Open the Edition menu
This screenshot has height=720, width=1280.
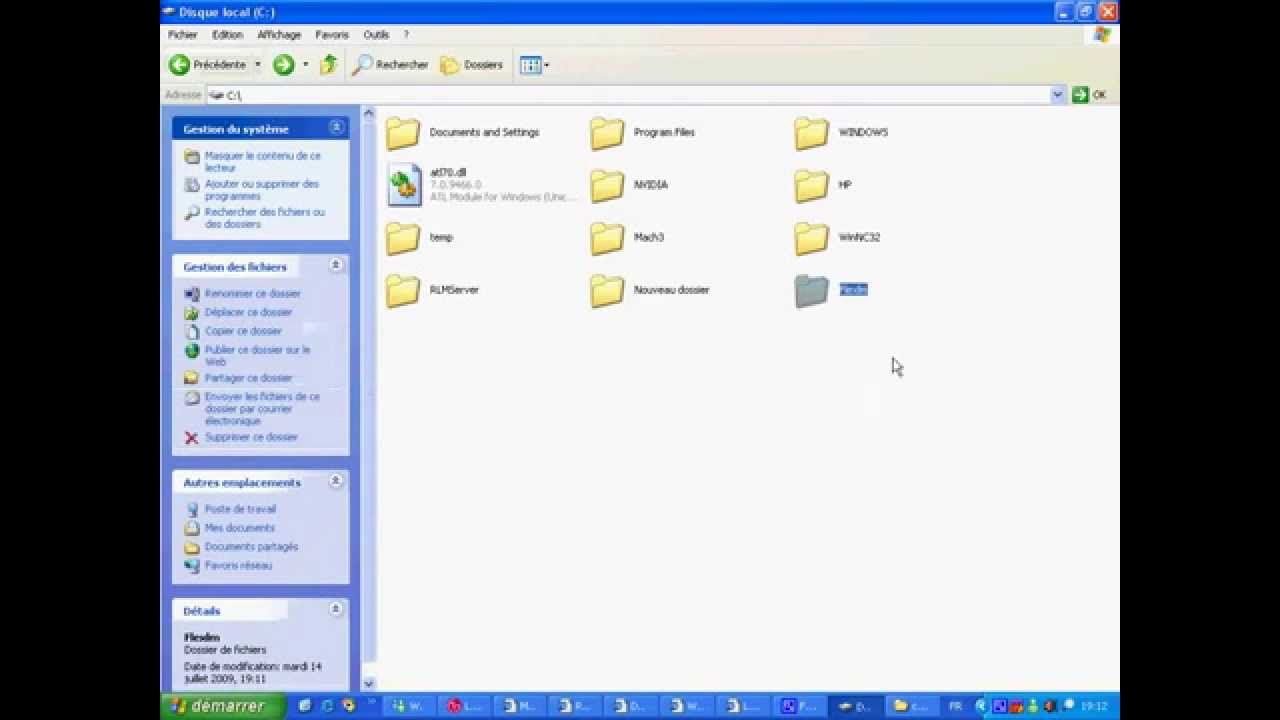(227, 35)
